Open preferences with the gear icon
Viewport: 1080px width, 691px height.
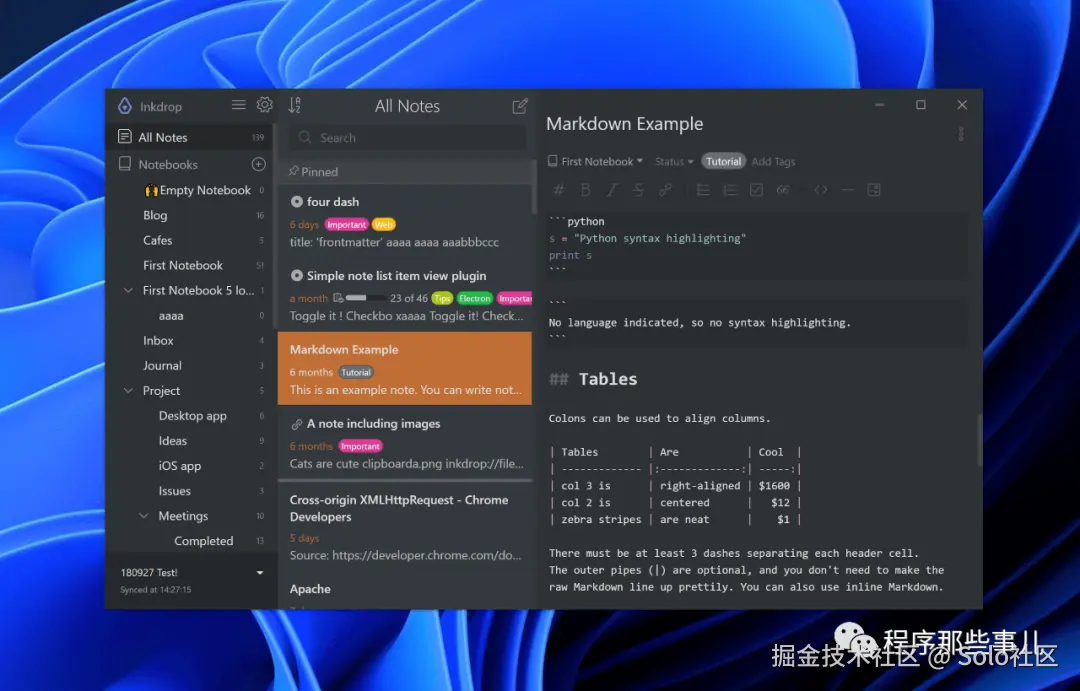click(264, 105)
